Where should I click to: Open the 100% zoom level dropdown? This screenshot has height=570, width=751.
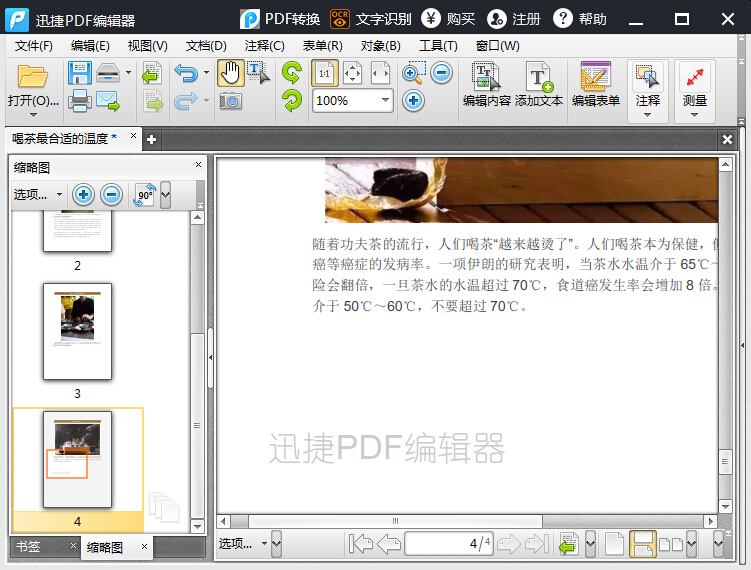[x=385, y=100]
